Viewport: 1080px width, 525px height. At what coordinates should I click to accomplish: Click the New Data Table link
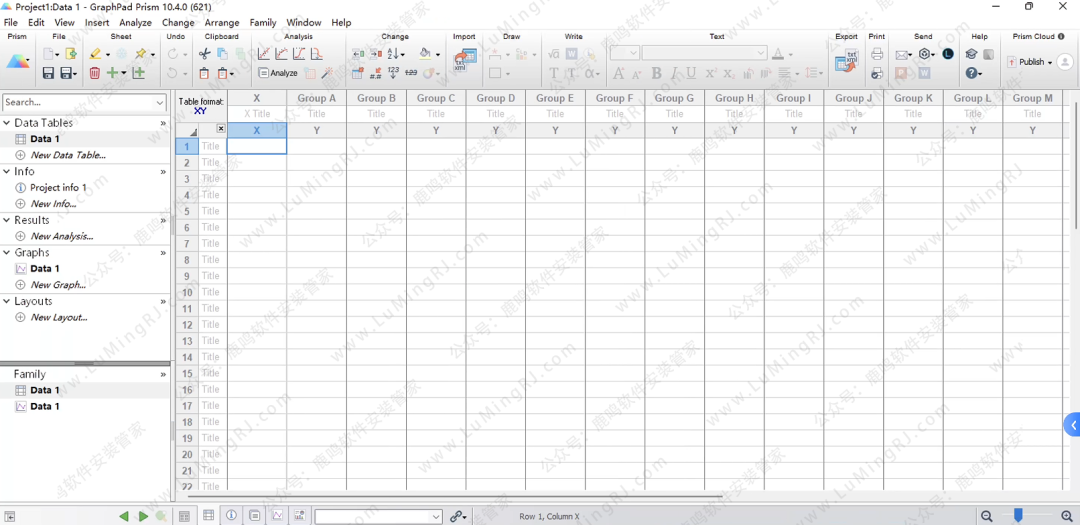(x=67, y=155)
